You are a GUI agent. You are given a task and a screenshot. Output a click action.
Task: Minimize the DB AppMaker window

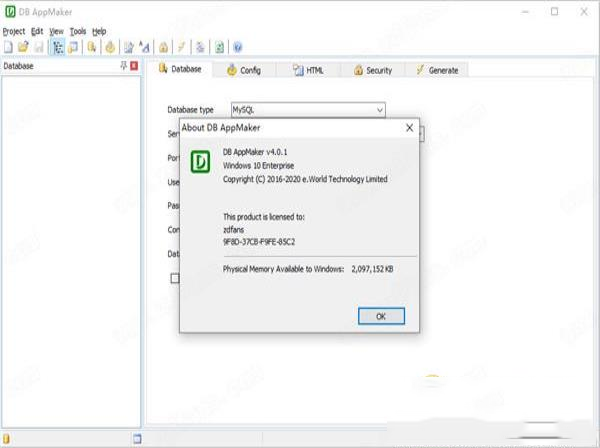pyautogui.click(x=525, y=12)
